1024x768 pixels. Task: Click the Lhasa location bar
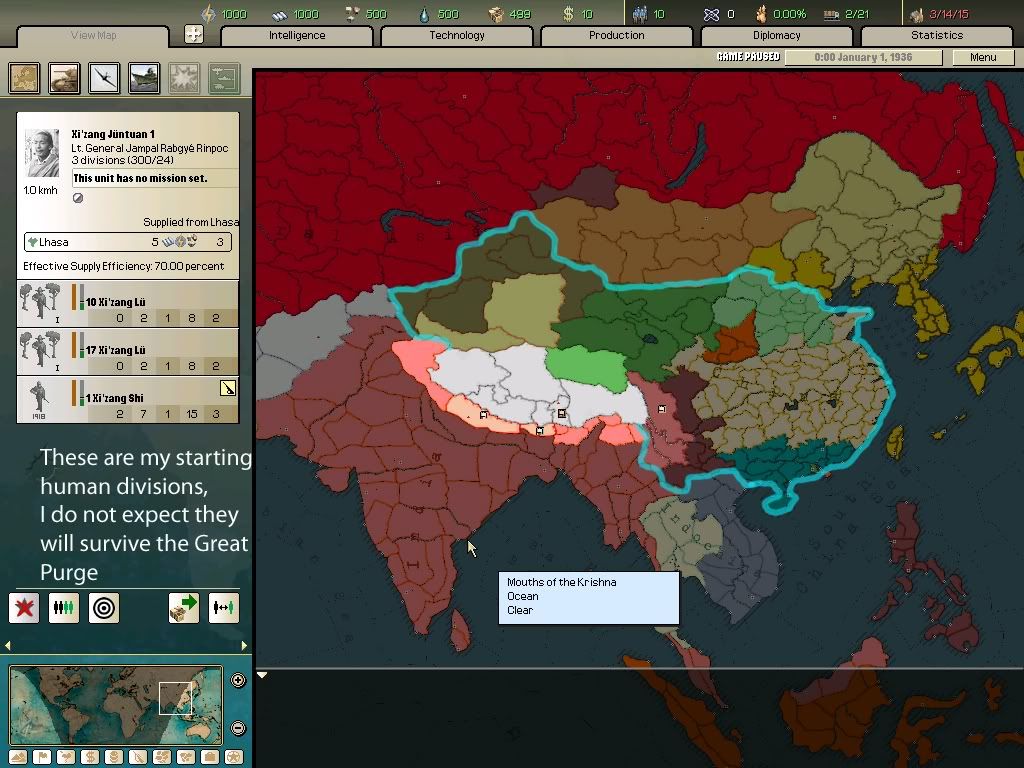point(127,242)
